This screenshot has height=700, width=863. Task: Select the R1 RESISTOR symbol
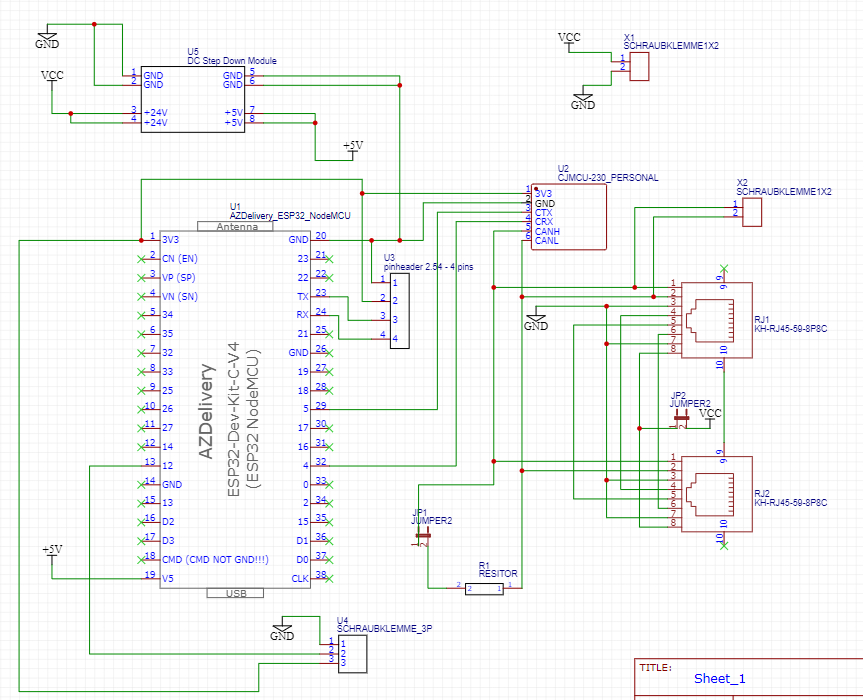point(484,588)
